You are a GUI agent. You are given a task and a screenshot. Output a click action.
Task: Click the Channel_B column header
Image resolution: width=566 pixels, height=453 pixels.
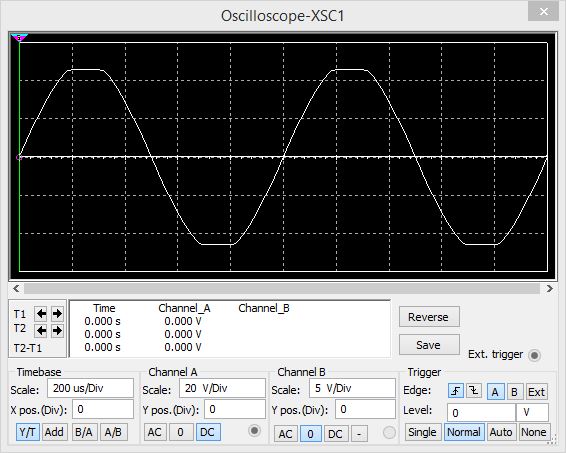[x=264, y=308]
